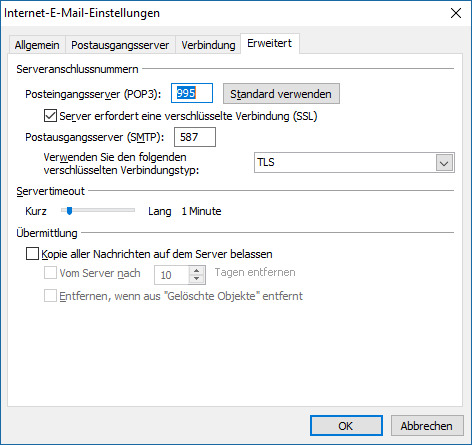Uncheck the SSL encrypted connection checkbox
The image size is (472, 445).
click(50, 116)
